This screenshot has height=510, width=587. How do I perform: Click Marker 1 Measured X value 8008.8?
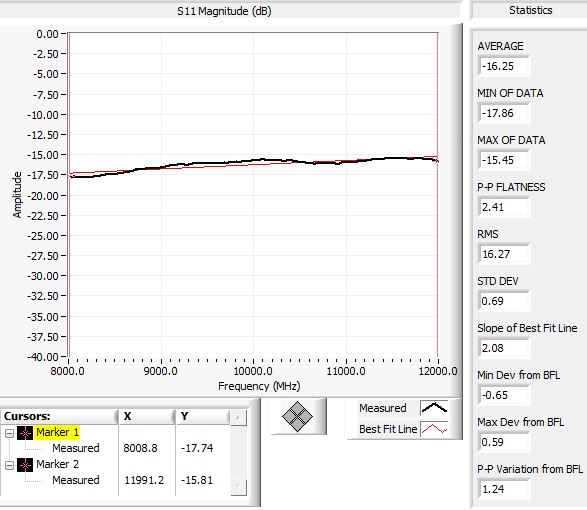coord(140,448)
